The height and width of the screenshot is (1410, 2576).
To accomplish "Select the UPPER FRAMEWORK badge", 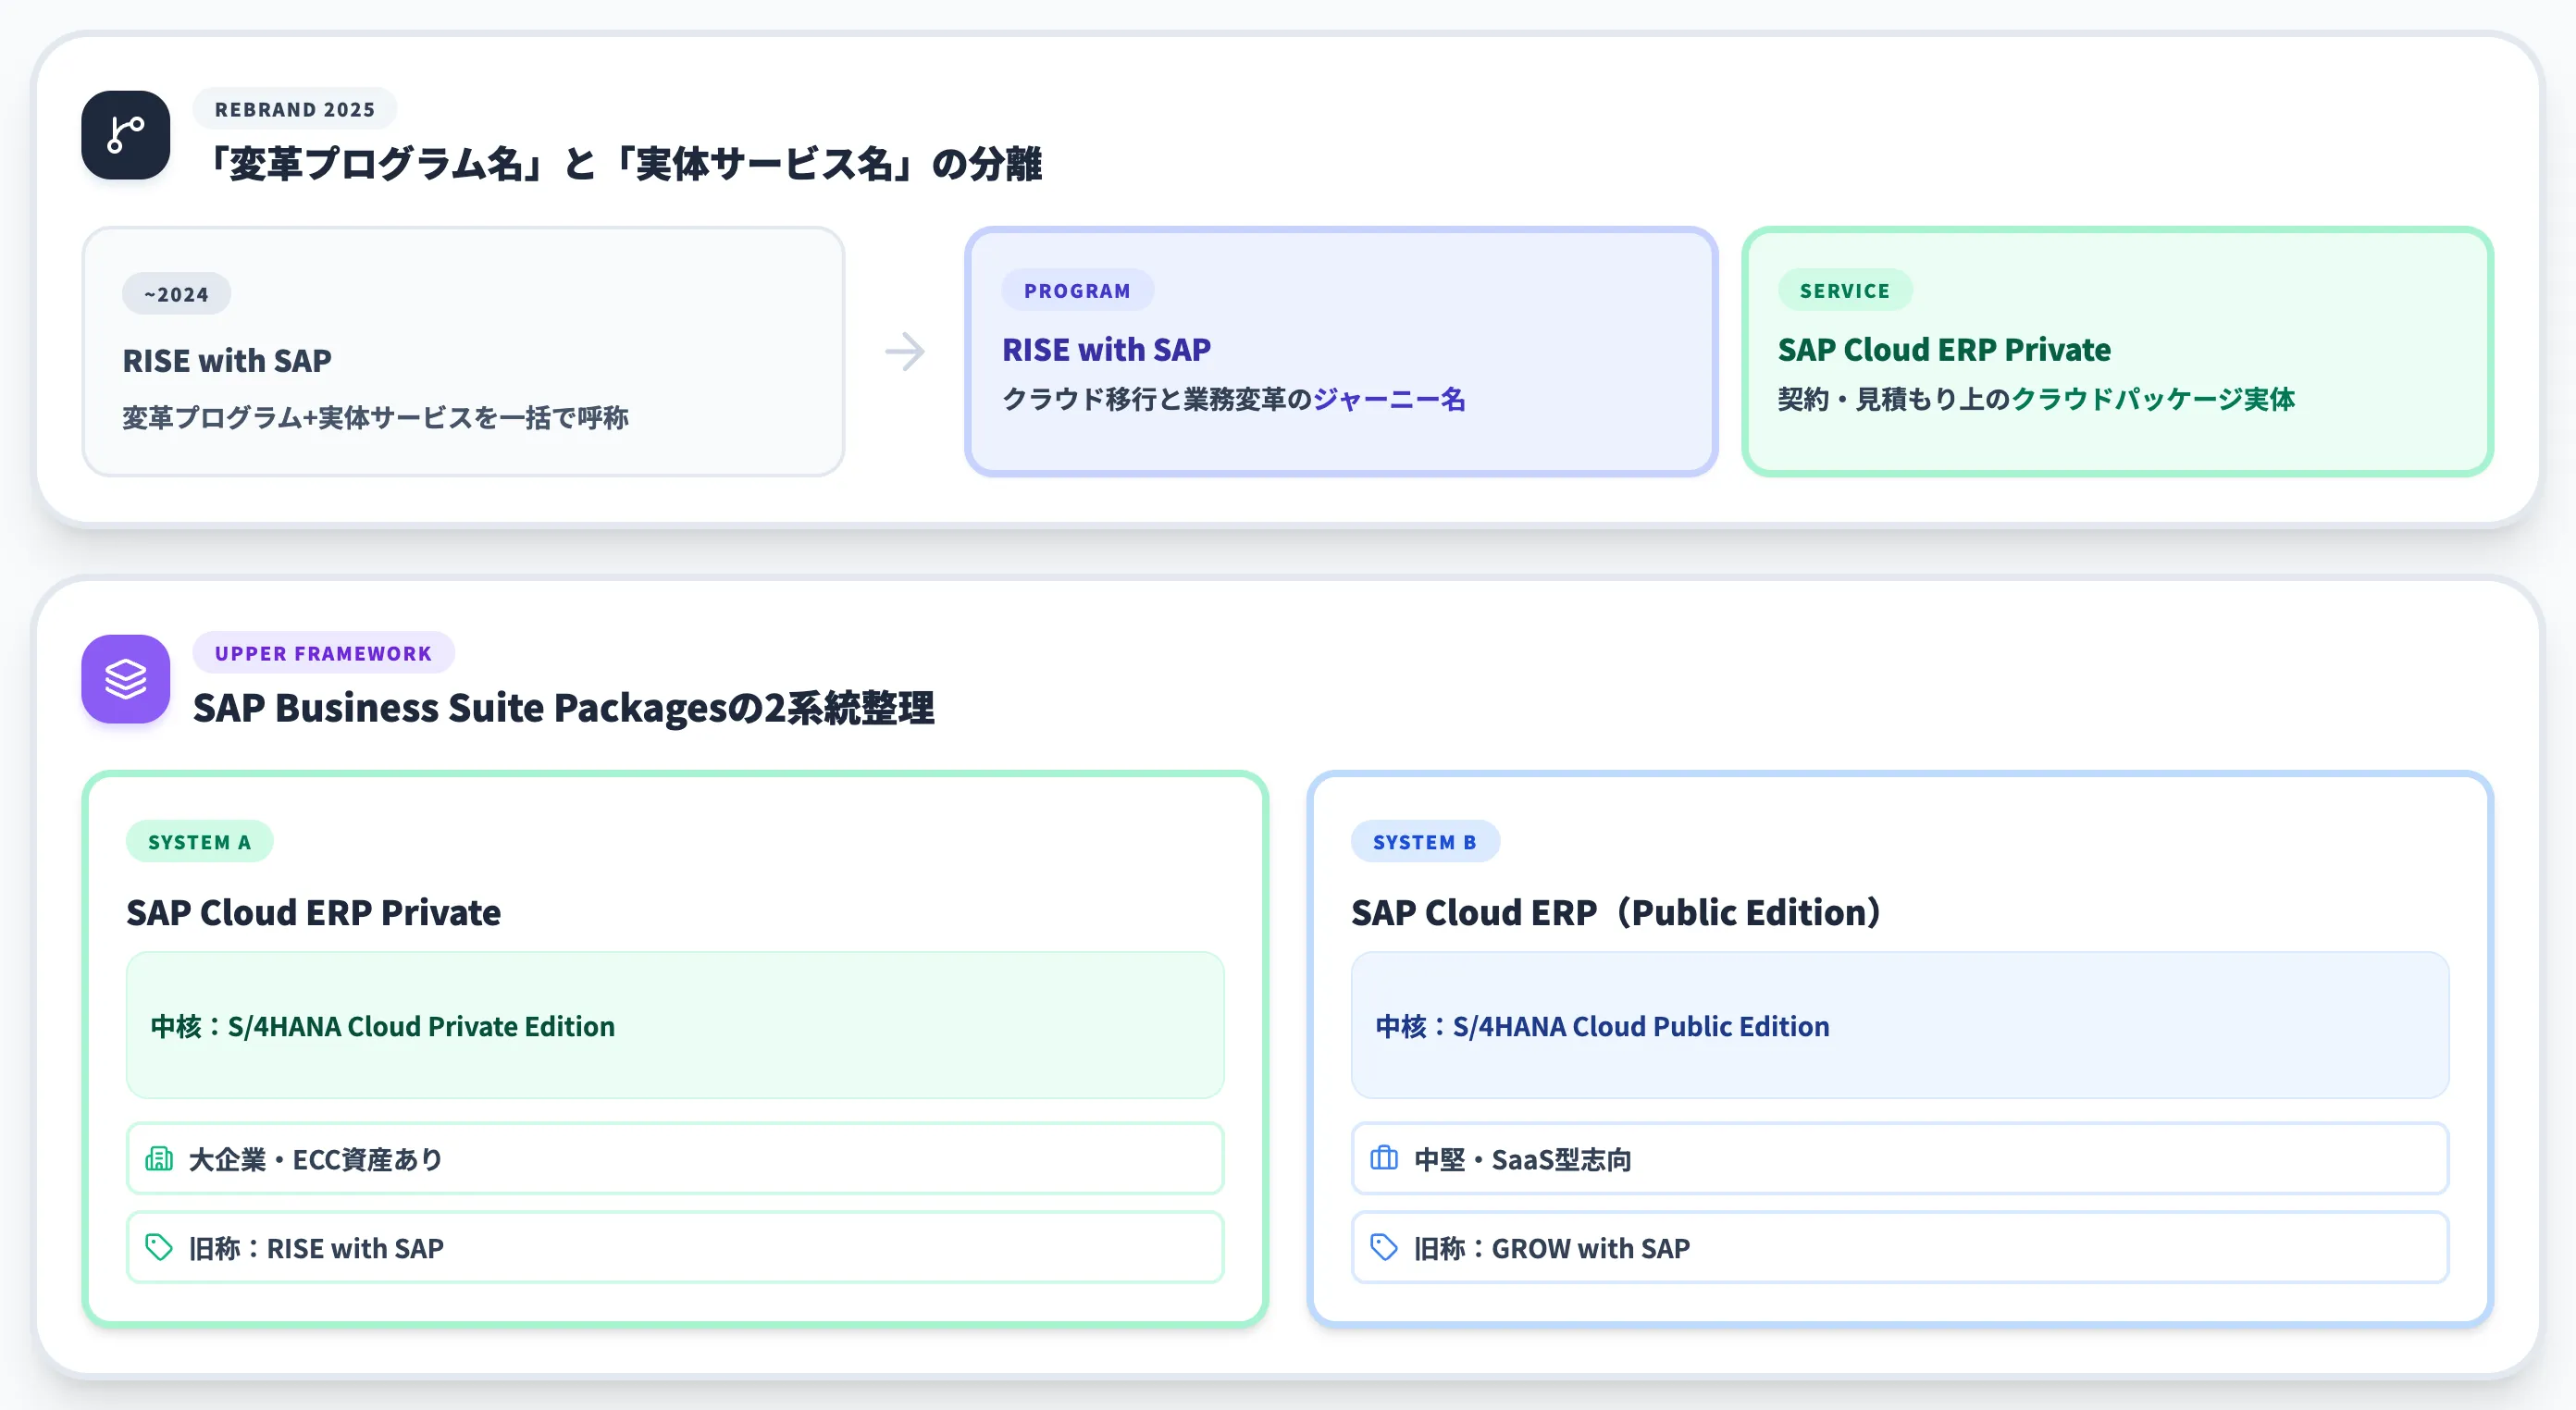I will click(x=323, y=653).
